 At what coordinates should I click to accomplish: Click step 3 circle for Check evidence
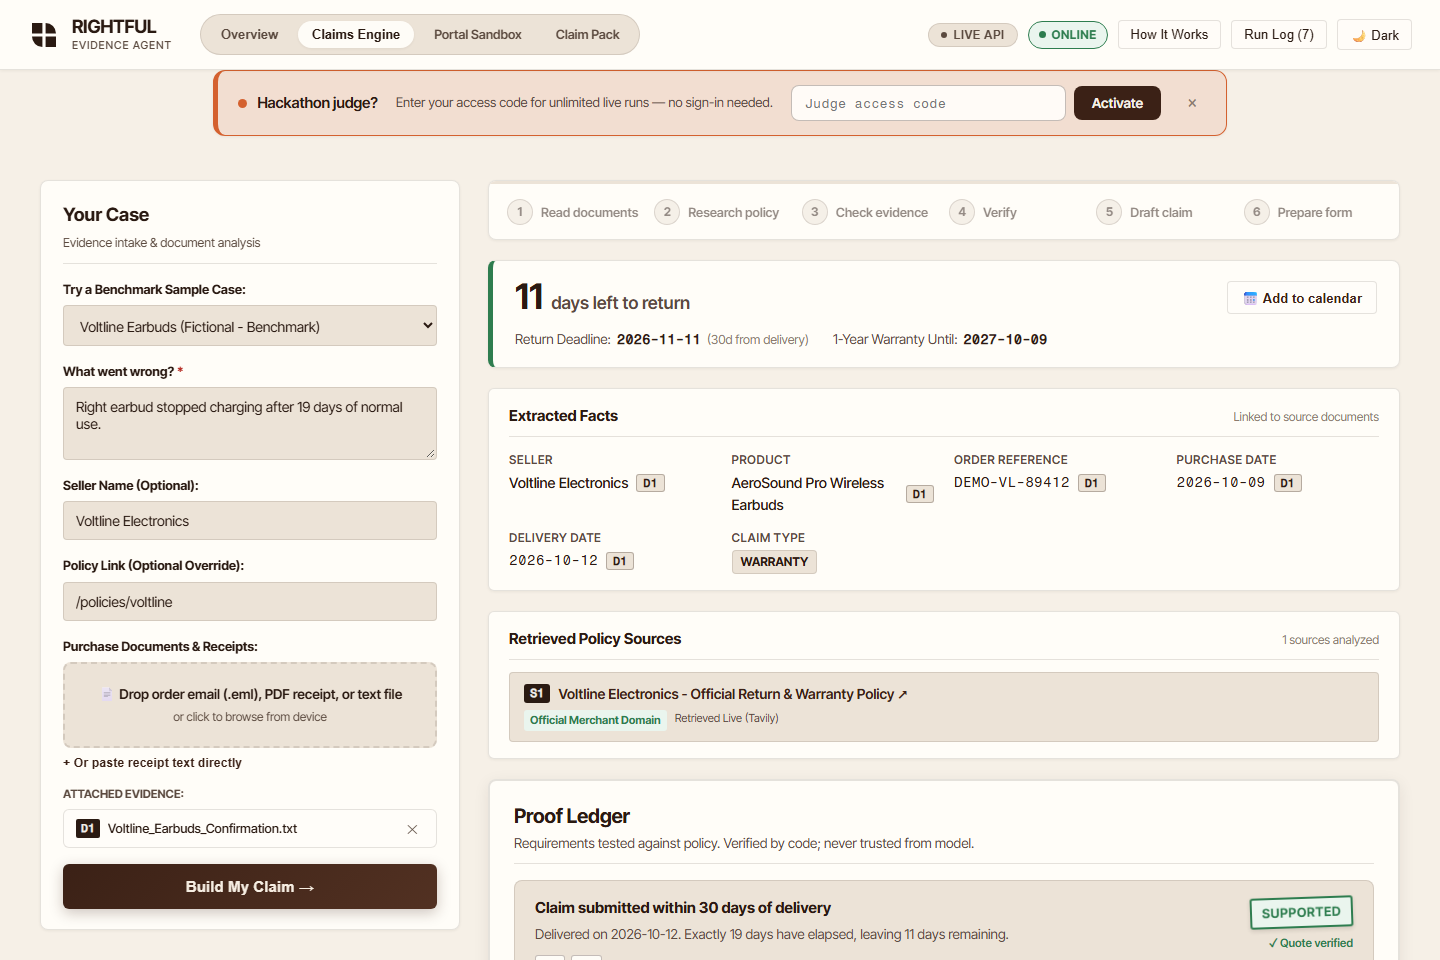pos(815,212)
